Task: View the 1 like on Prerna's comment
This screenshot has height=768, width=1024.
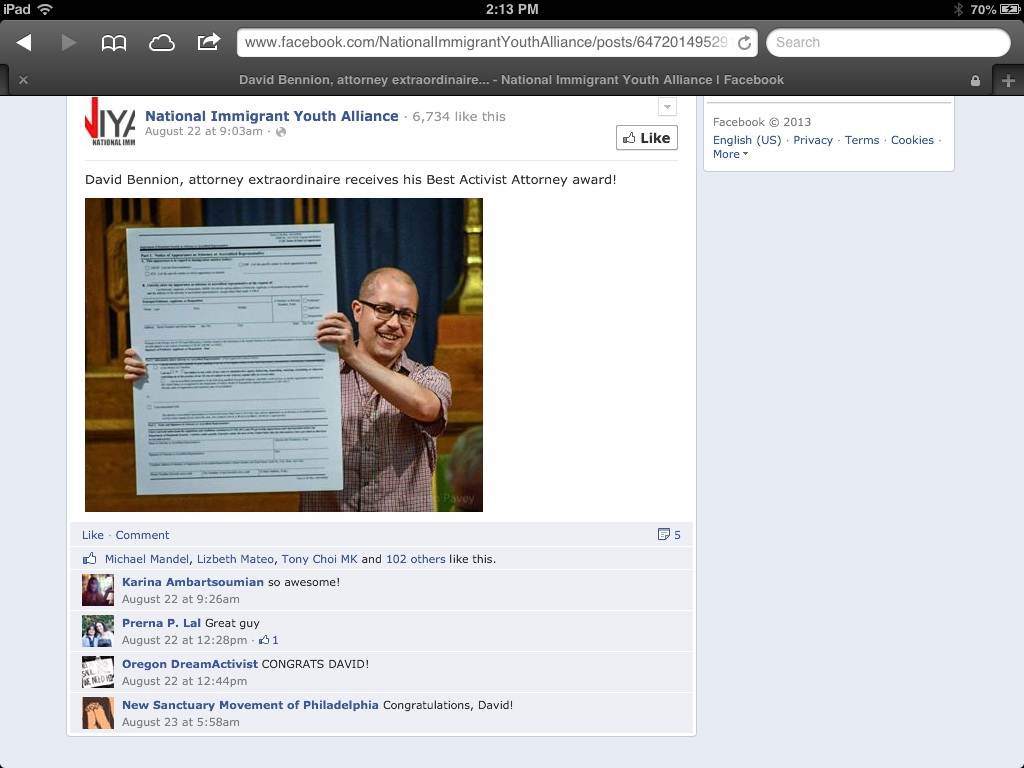Action: click(268, 640)
